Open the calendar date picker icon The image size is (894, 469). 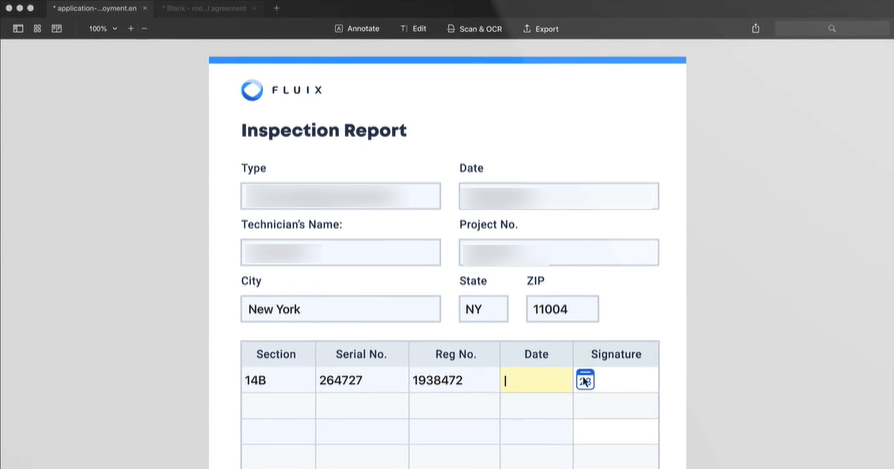coord(585,380)
